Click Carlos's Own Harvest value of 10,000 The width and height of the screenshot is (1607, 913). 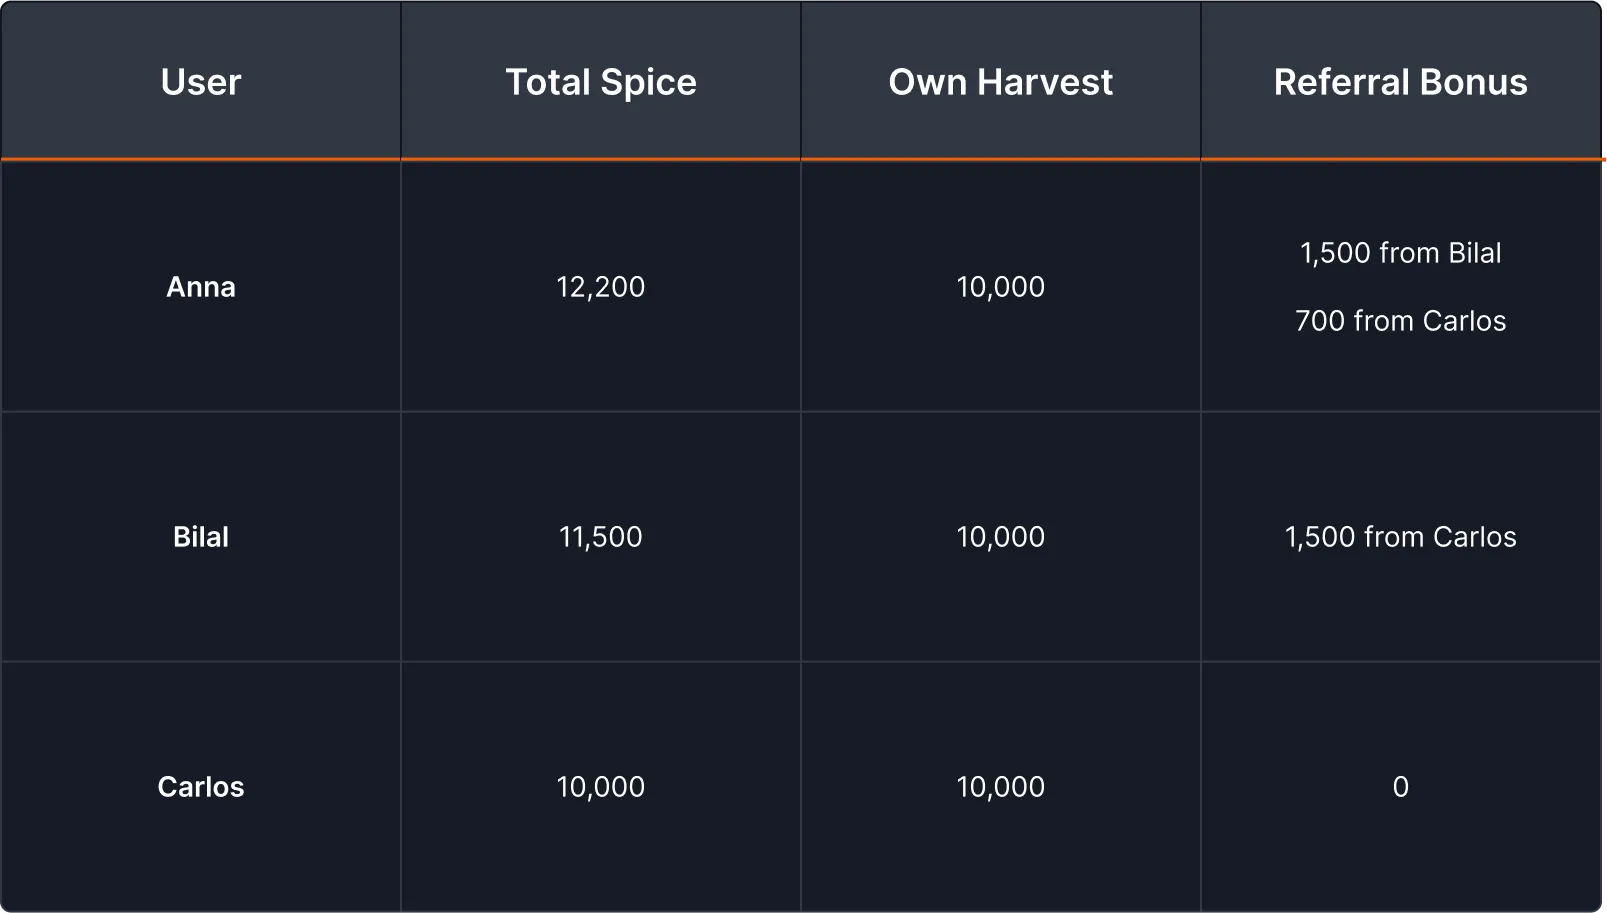[1000, 787]
